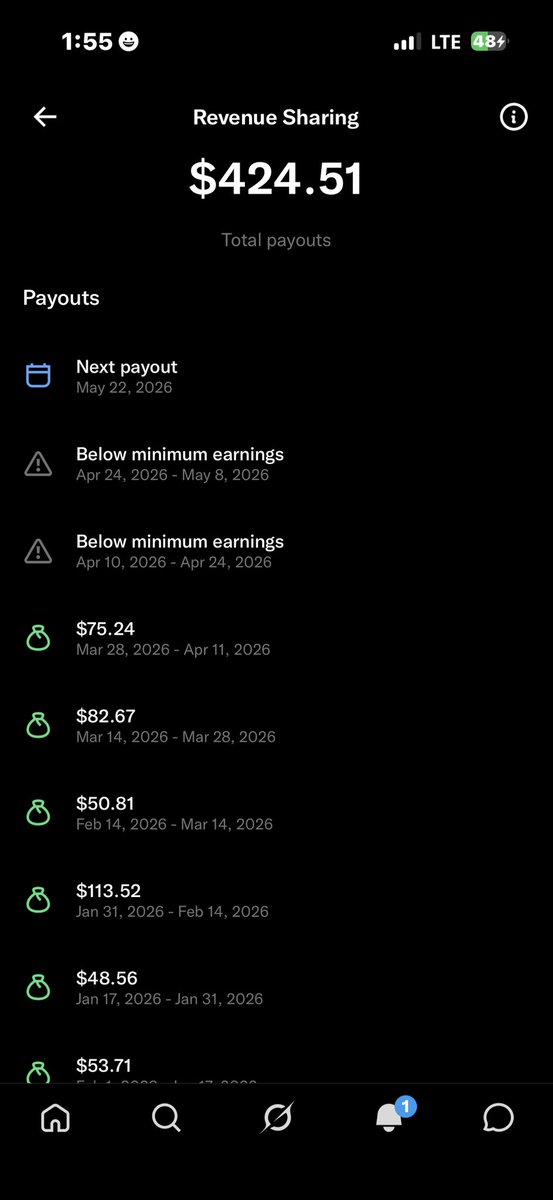The image size is (553, 1200).
Task: Open the Search magnifier tab
Action: [166, 1118]
